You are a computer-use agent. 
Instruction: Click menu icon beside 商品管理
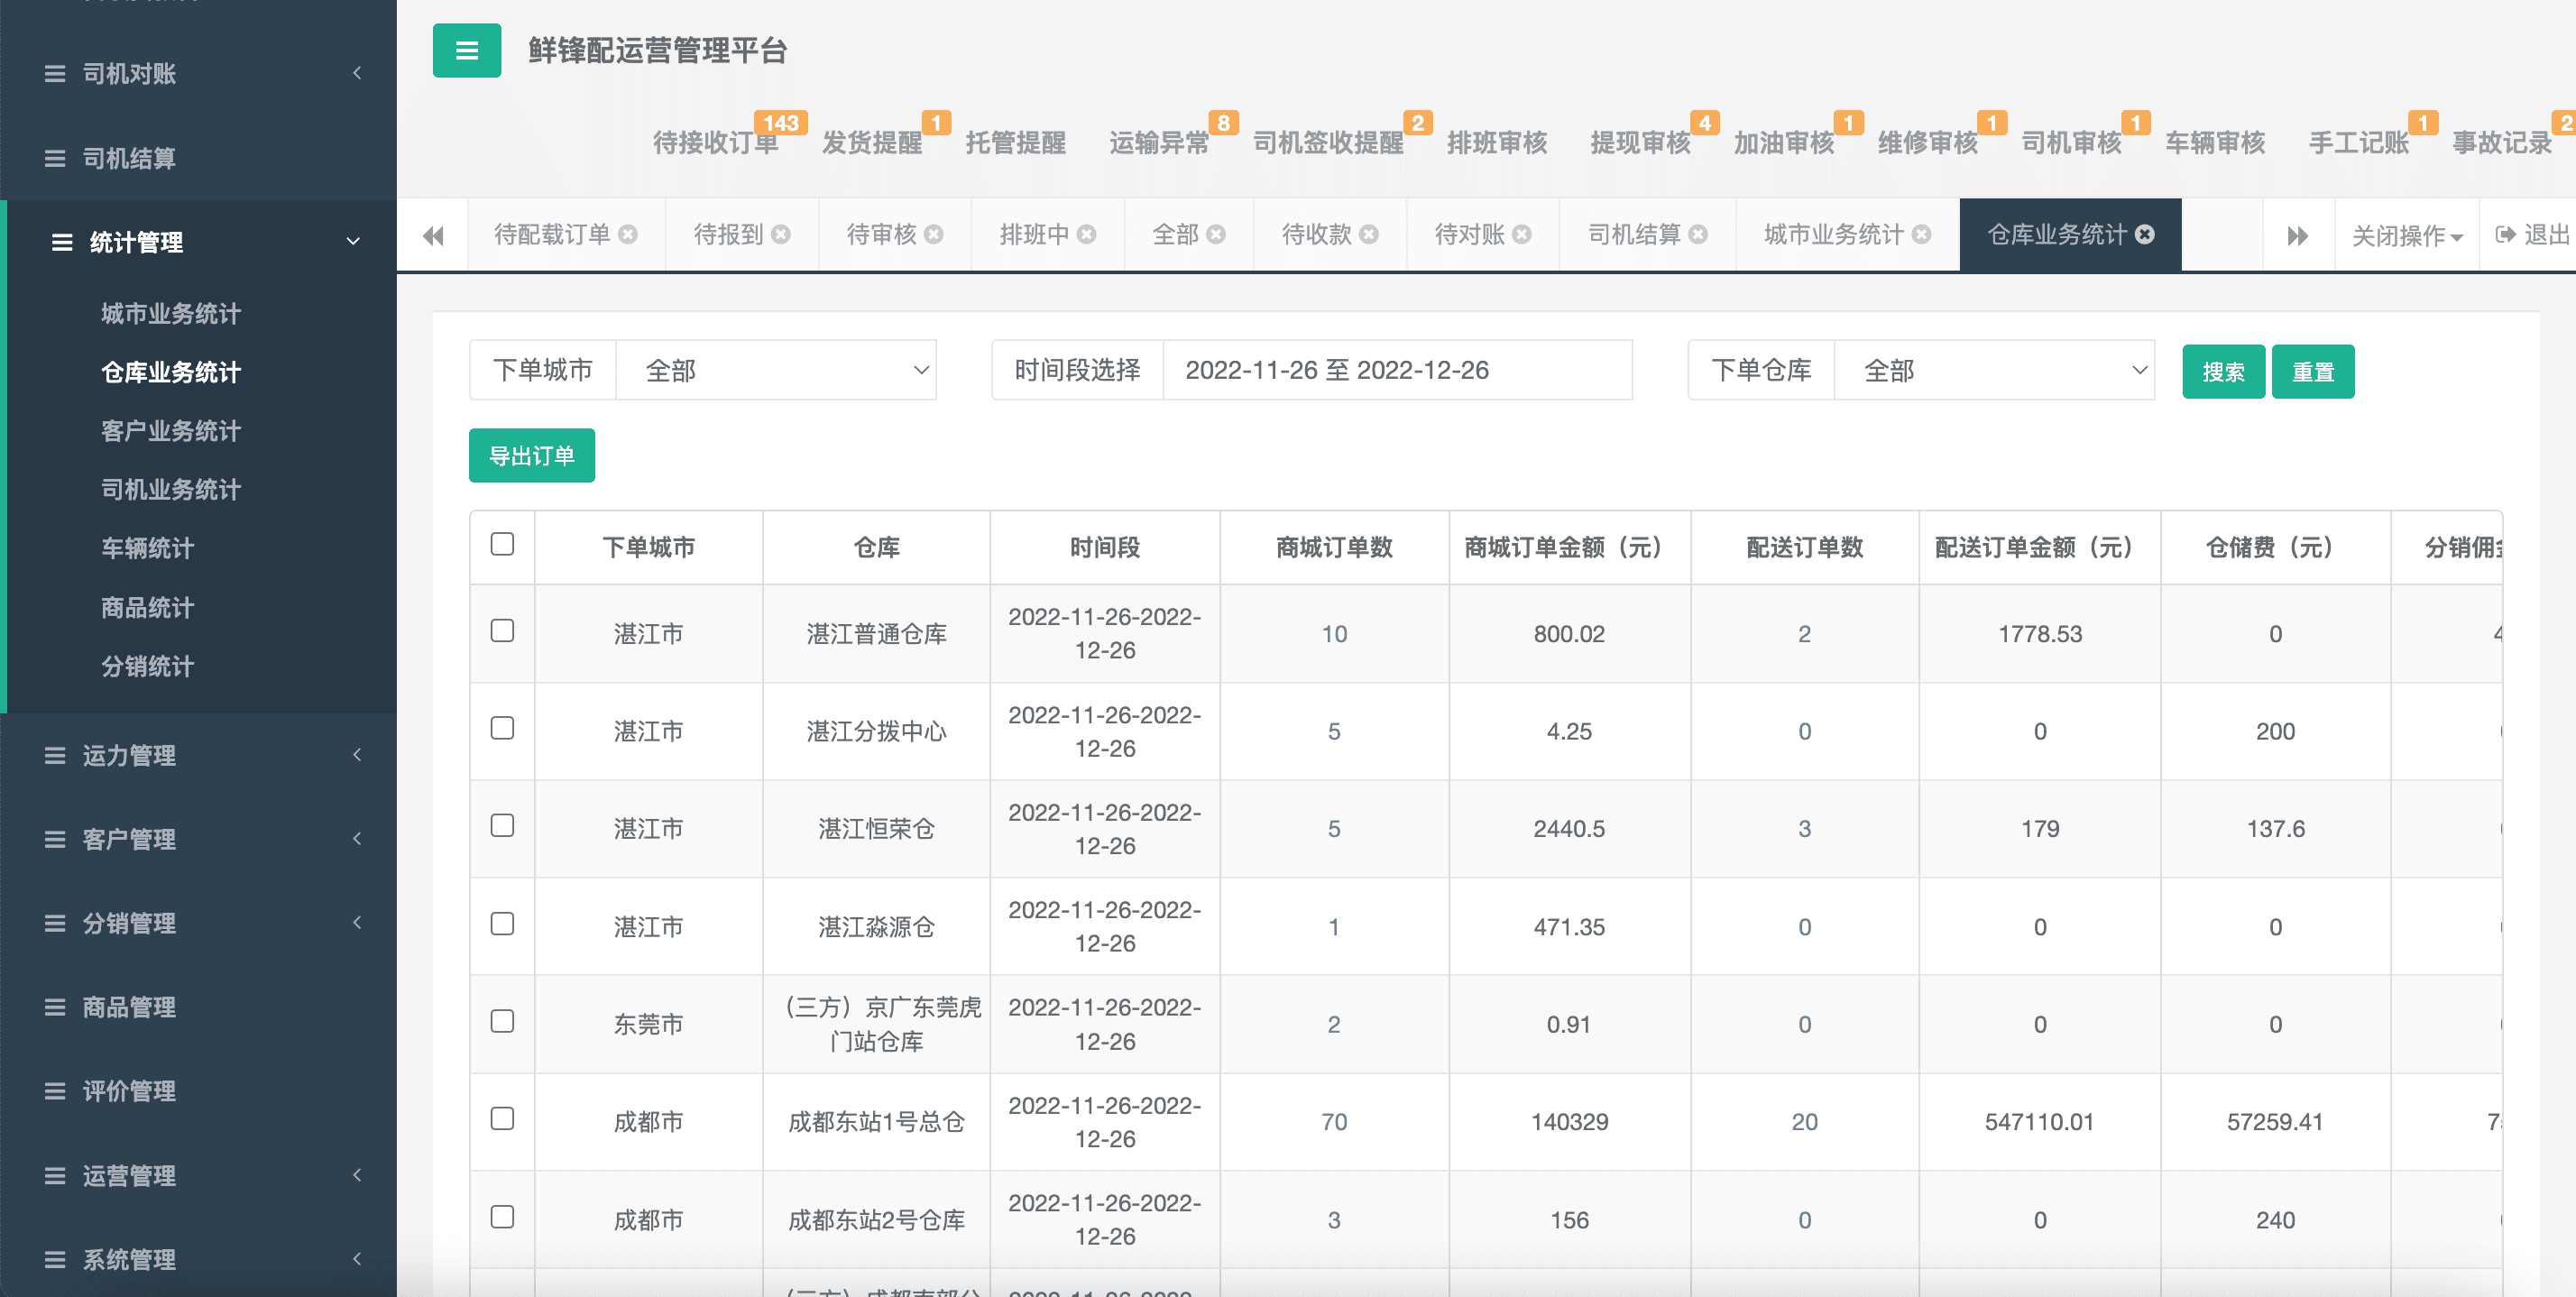(55, 1008)
